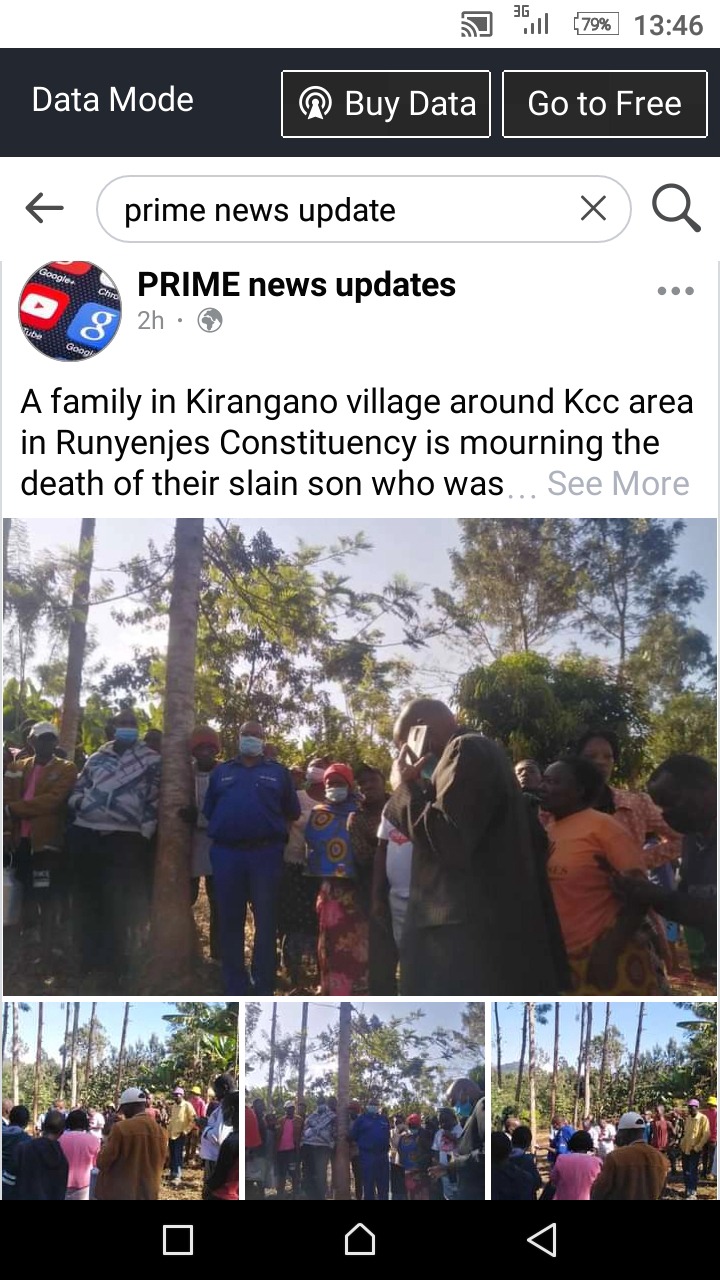Tap the magnifying glass search icon
The image size is (720, 1280).
click(x=676, y=208)
